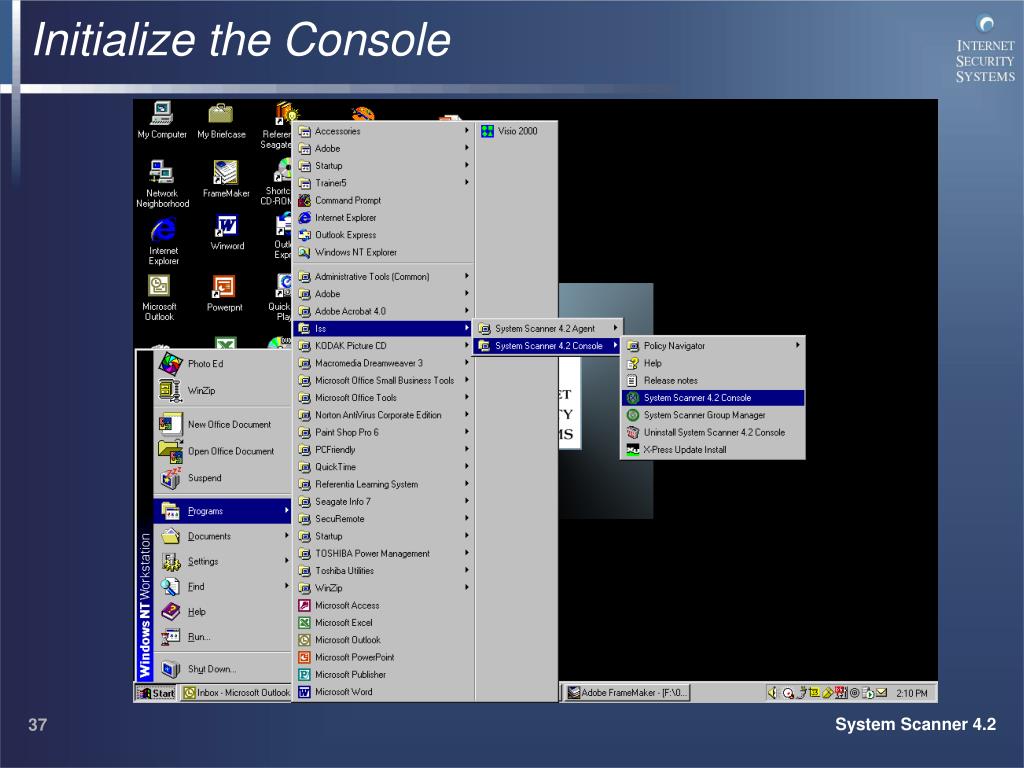Screen dimensions: 1024x768
Task: Expand Adobe Acrobat 4.0 submenu
Action: click(x=385, y=312)
